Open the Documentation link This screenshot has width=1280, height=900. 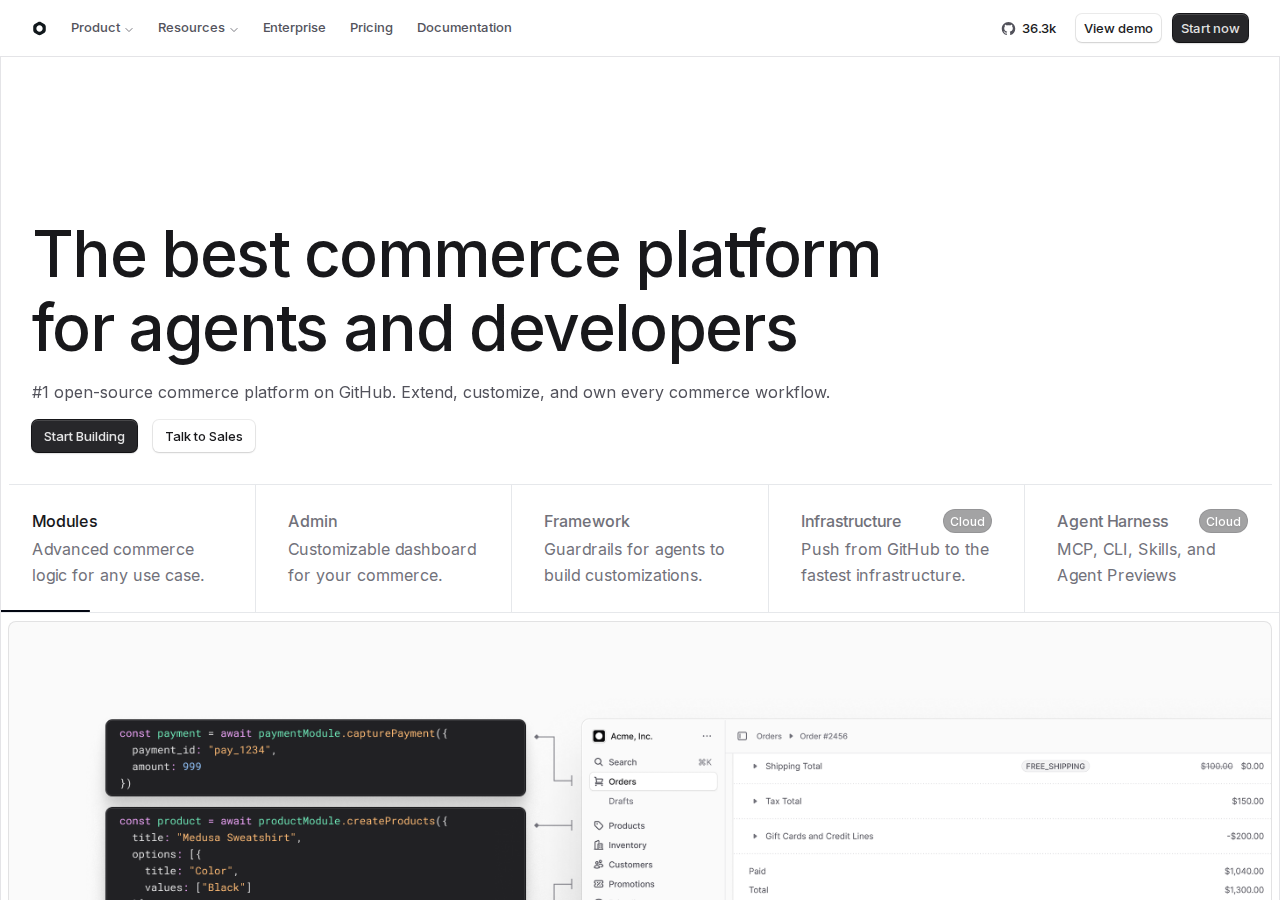point(464,28)
